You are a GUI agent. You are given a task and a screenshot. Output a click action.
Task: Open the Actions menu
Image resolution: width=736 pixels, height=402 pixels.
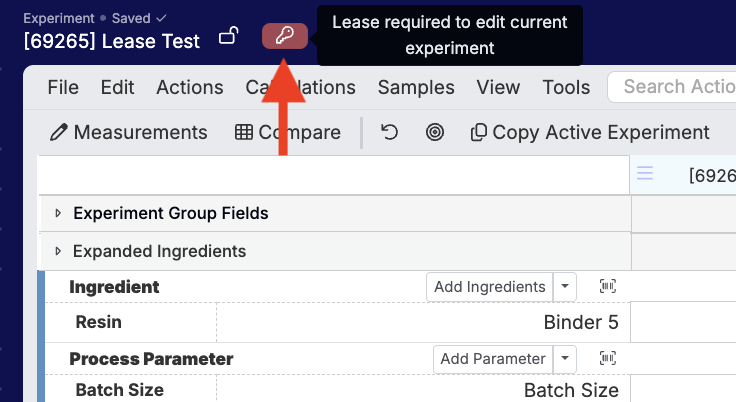(x=190, y=87)
